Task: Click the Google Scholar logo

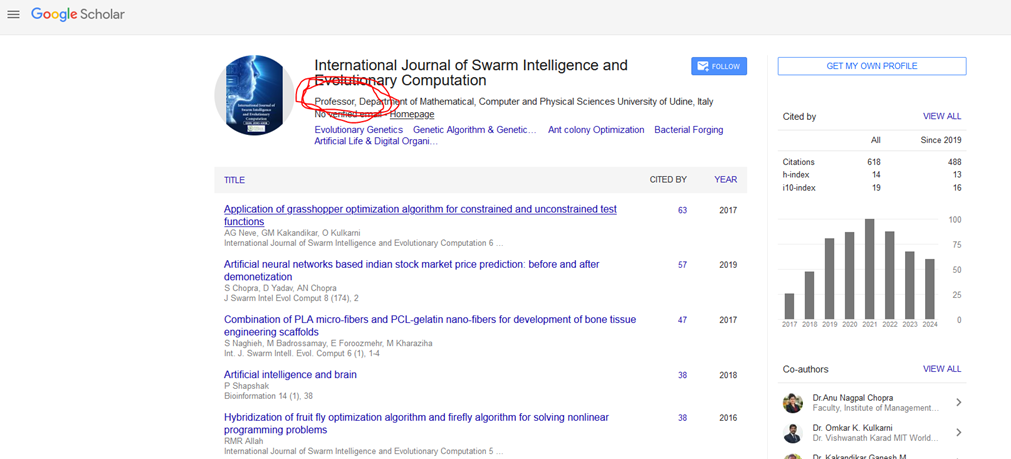Action: [x=78, y=14]
